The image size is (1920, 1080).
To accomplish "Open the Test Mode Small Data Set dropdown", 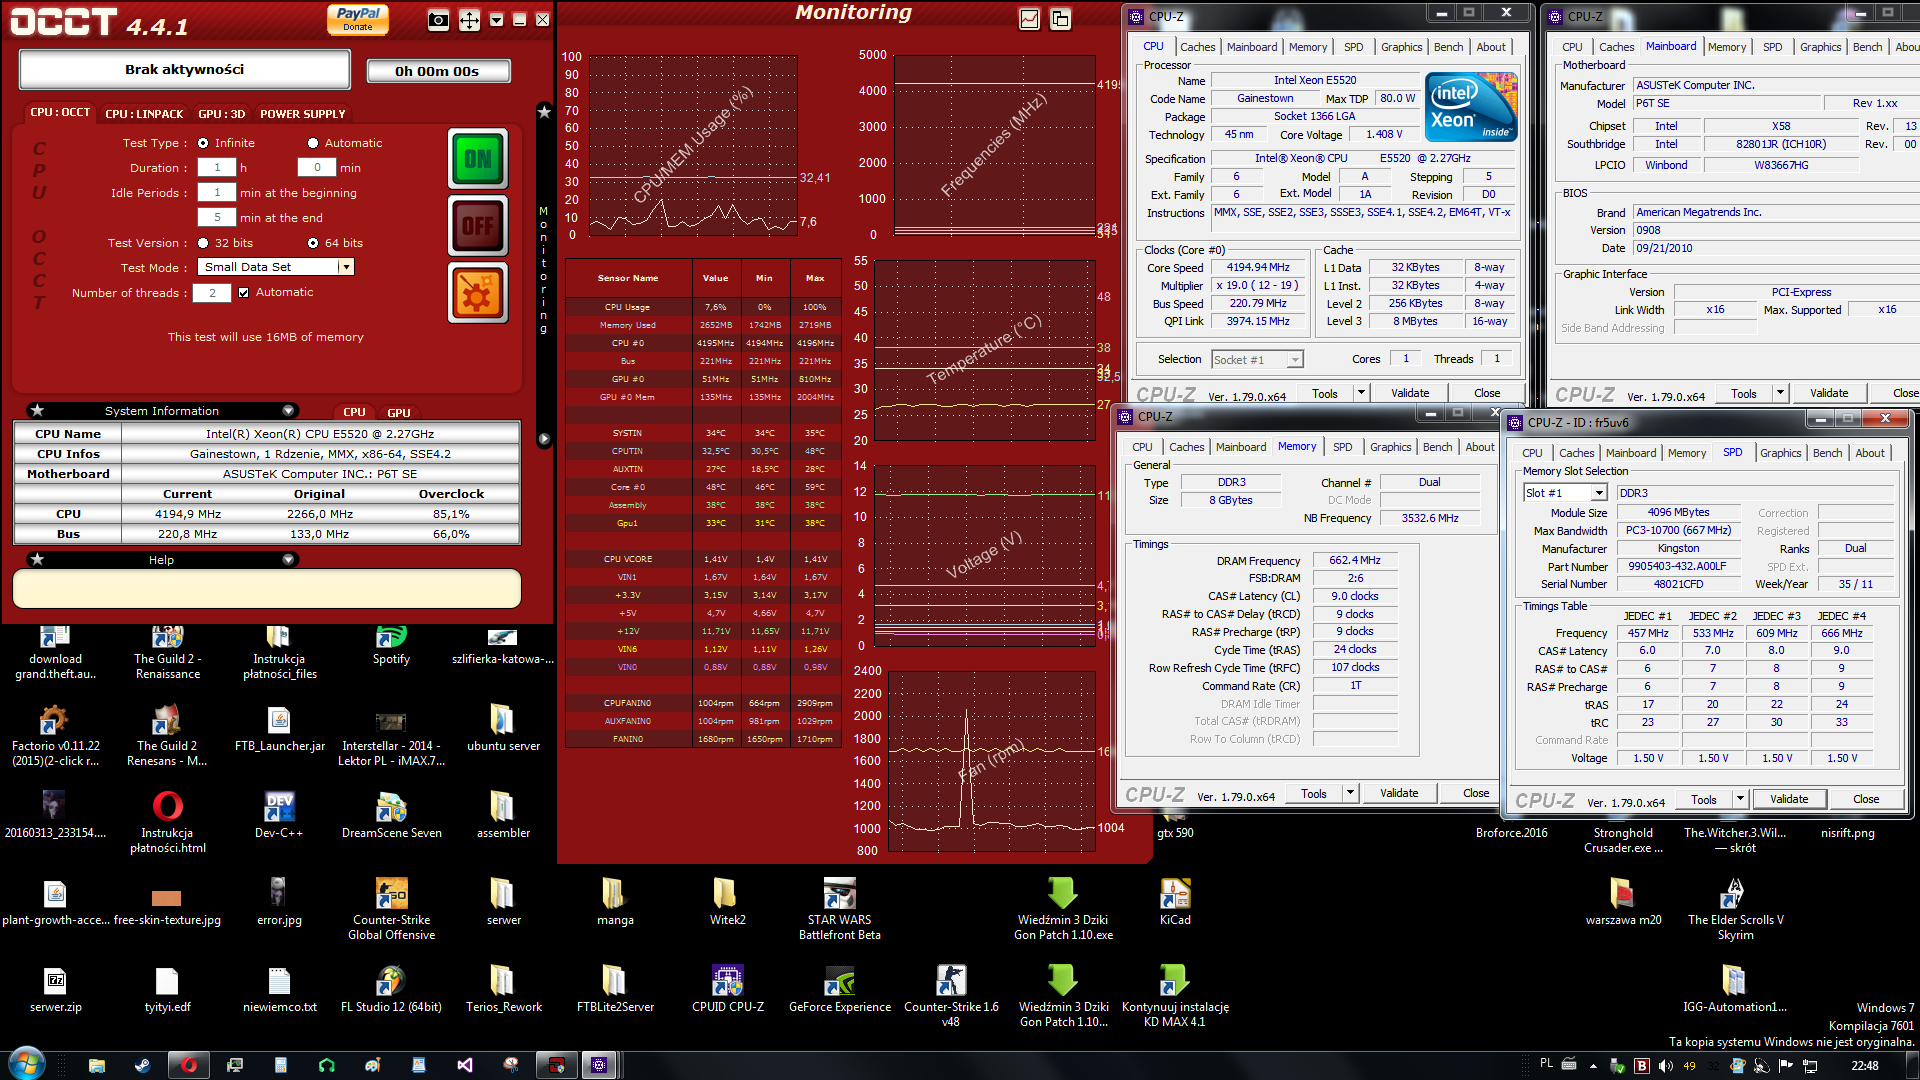I will click(x=346, y=267).
